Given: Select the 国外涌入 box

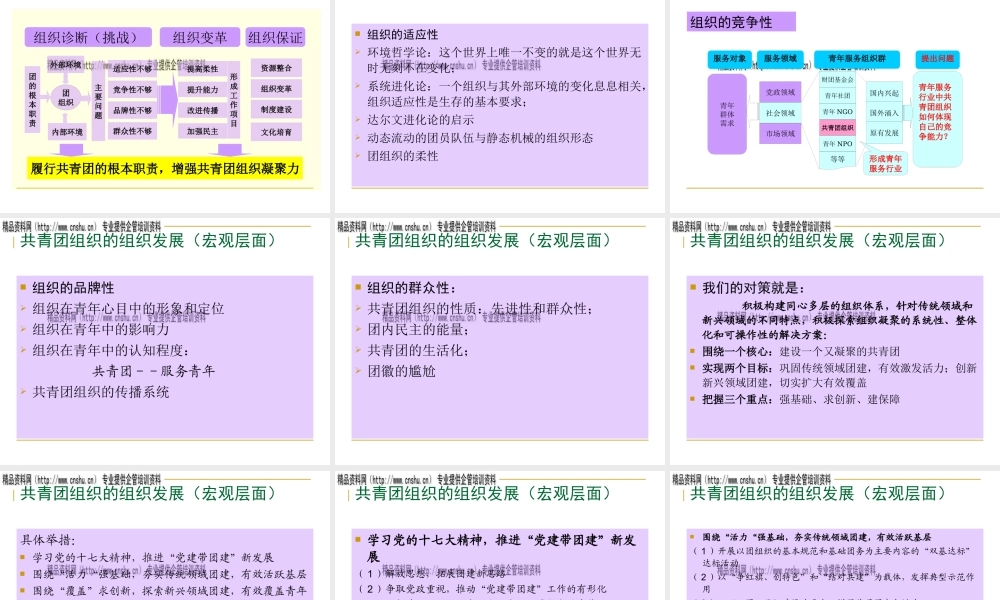Looking at the screenshot, I should [x=884, y=113].
